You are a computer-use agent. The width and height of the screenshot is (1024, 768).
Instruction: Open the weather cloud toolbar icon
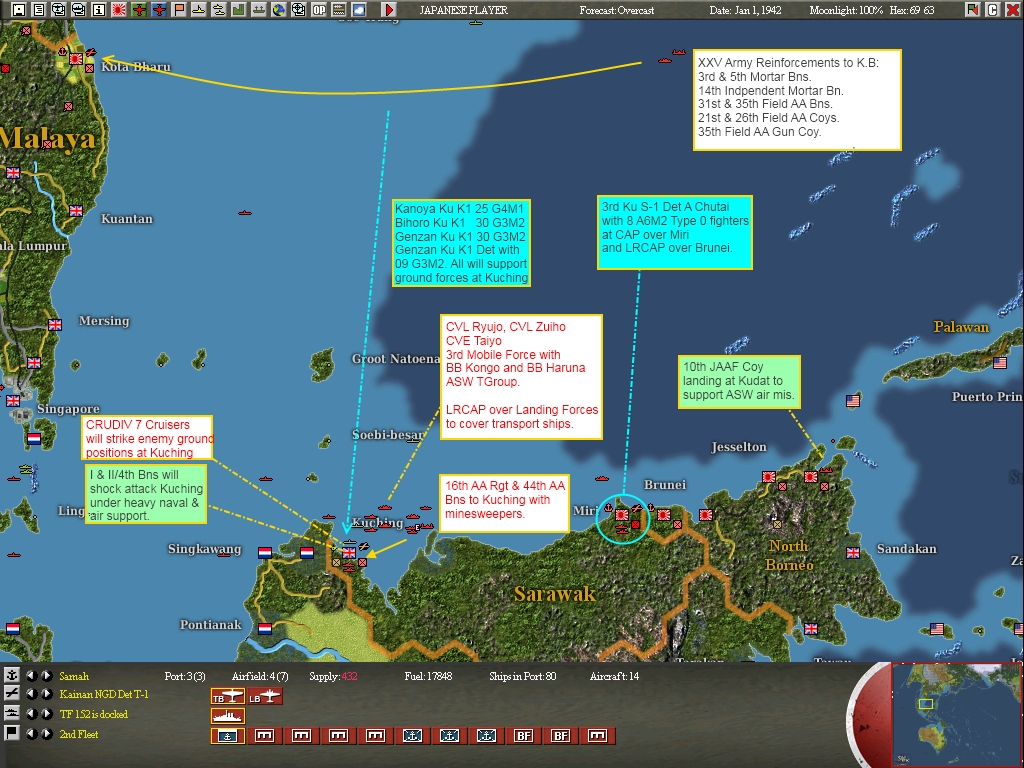[359, 9]
